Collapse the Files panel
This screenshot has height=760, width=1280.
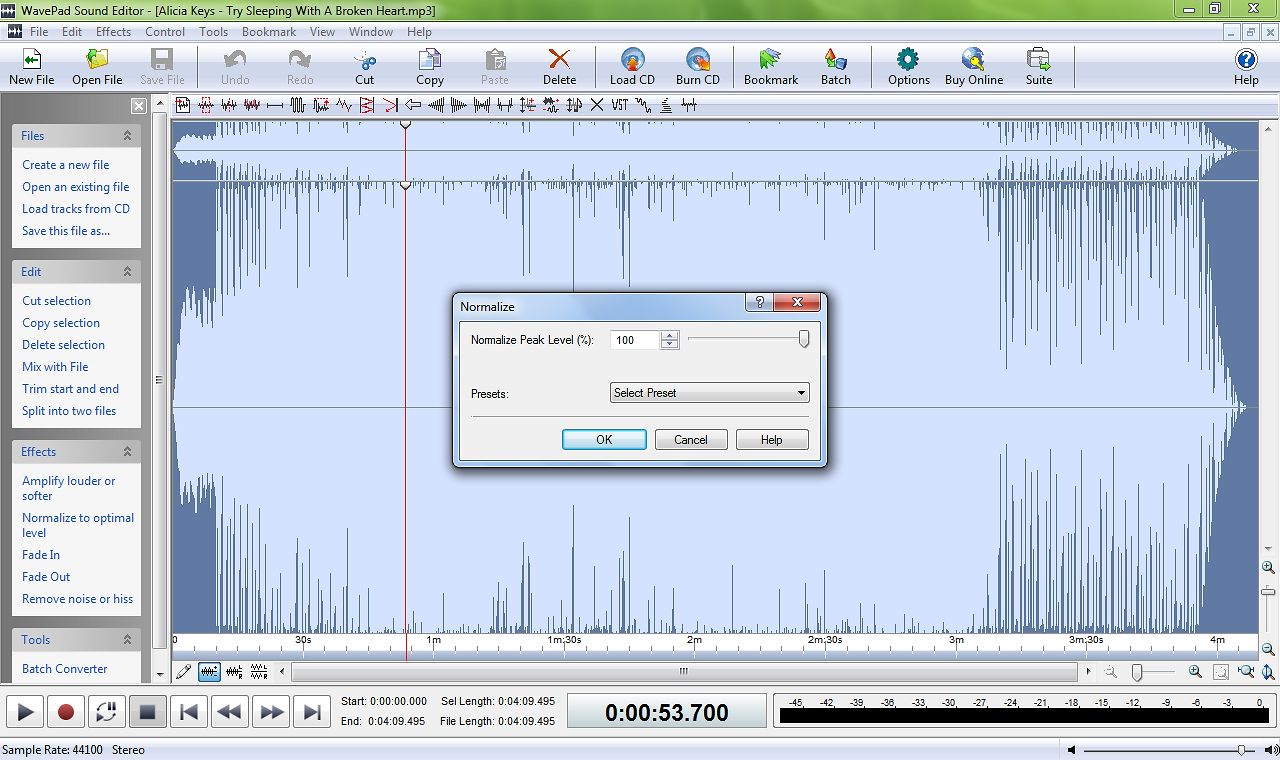127,135
